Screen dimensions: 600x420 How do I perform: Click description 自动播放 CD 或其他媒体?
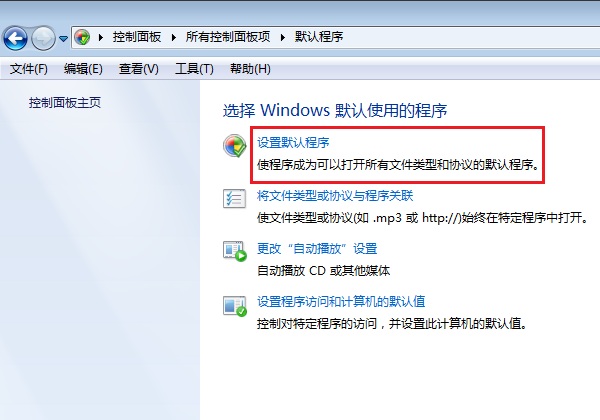pyautogui.click(x=323, y=271)
